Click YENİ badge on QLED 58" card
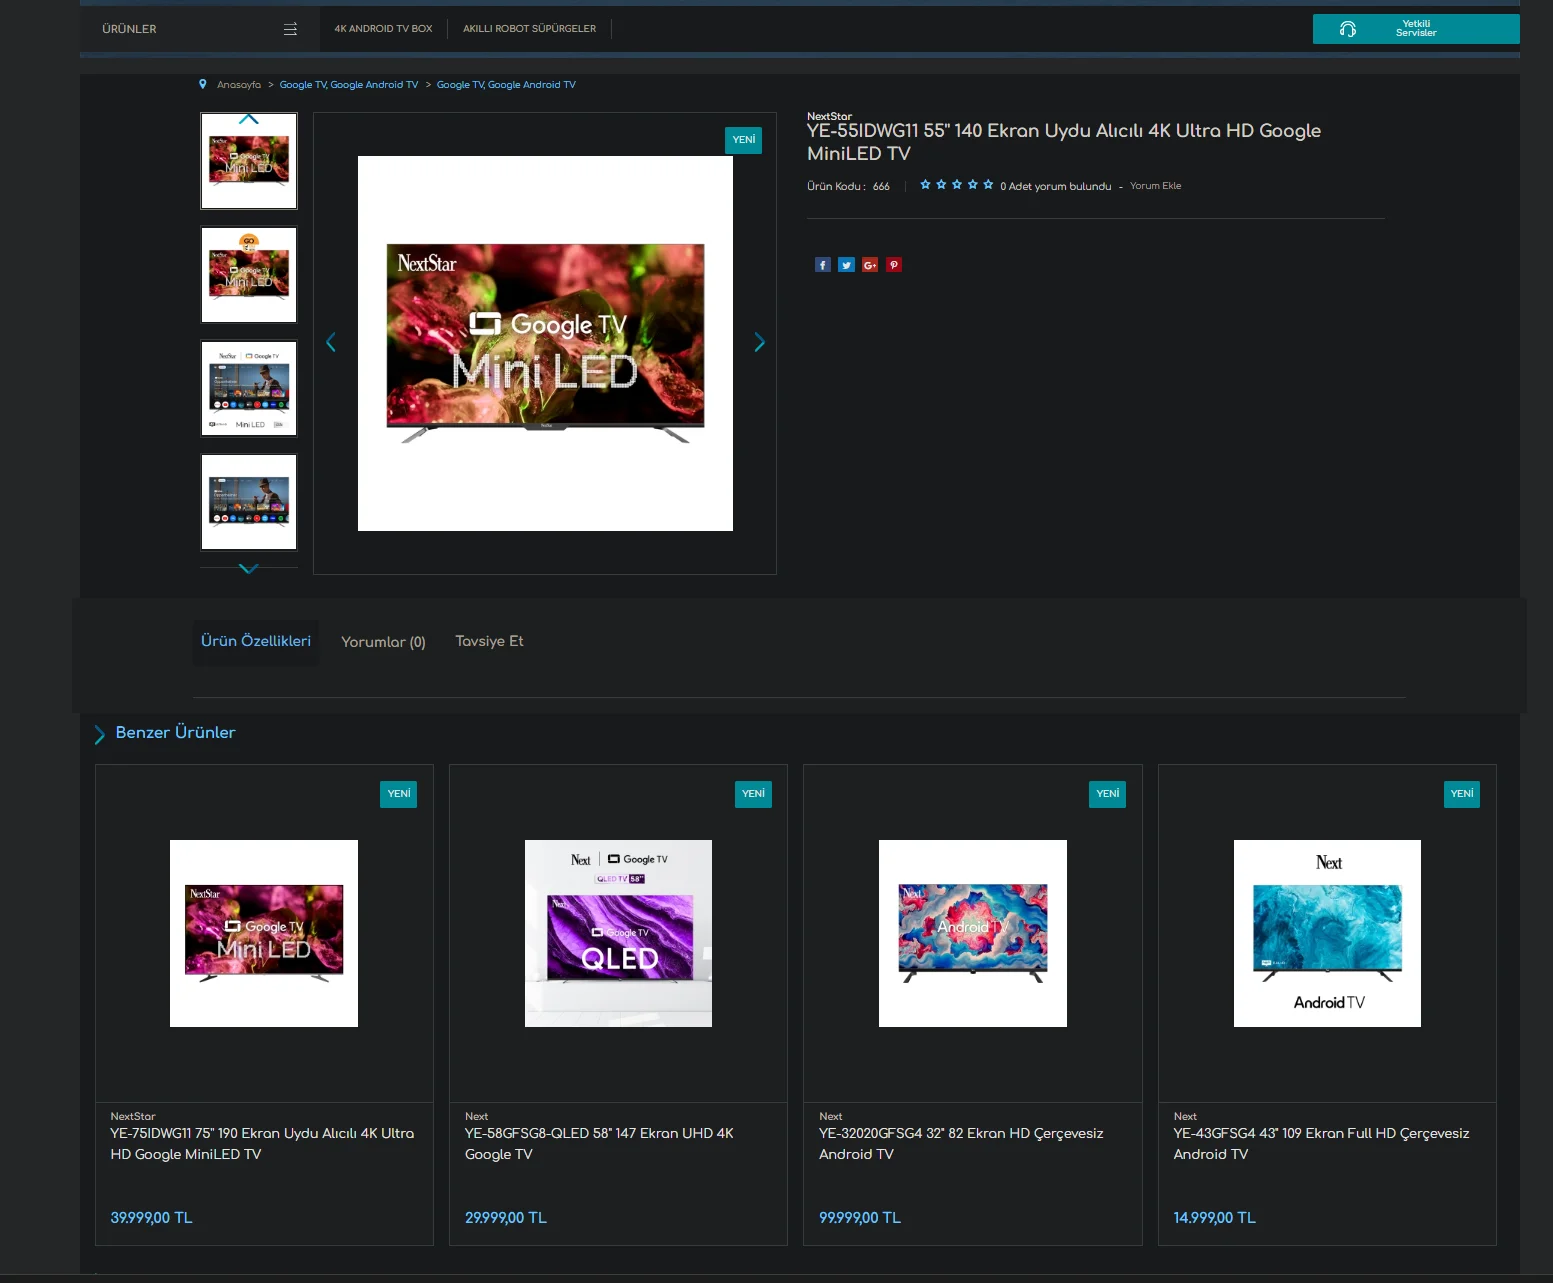 tap(753, 794)
